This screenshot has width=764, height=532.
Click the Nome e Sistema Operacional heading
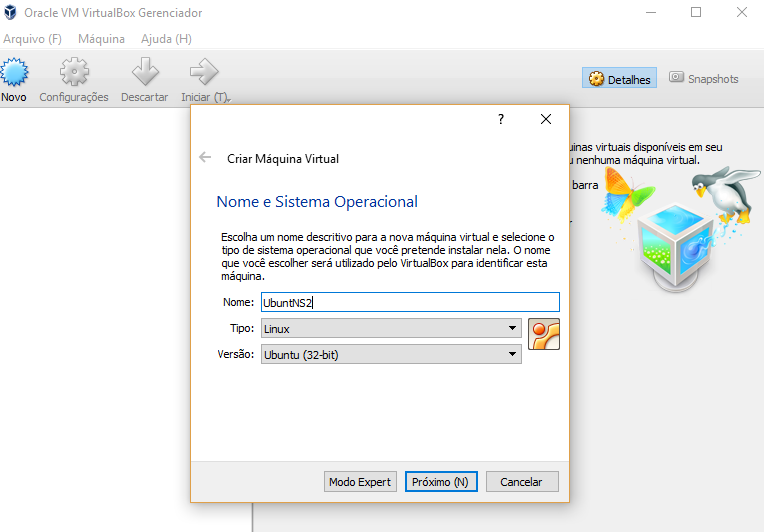[x=317, y=202]
